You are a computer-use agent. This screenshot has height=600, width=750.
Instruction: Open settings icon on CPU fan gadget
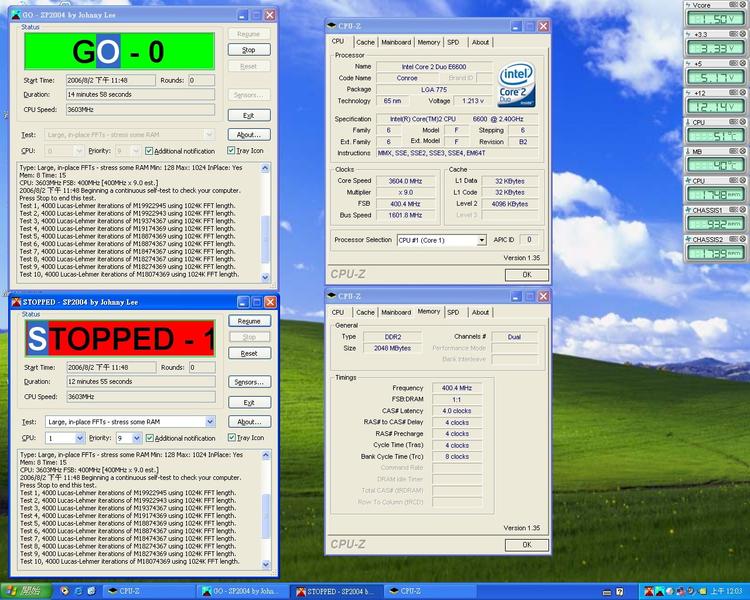pyautogui.click(x=733, y=180)
